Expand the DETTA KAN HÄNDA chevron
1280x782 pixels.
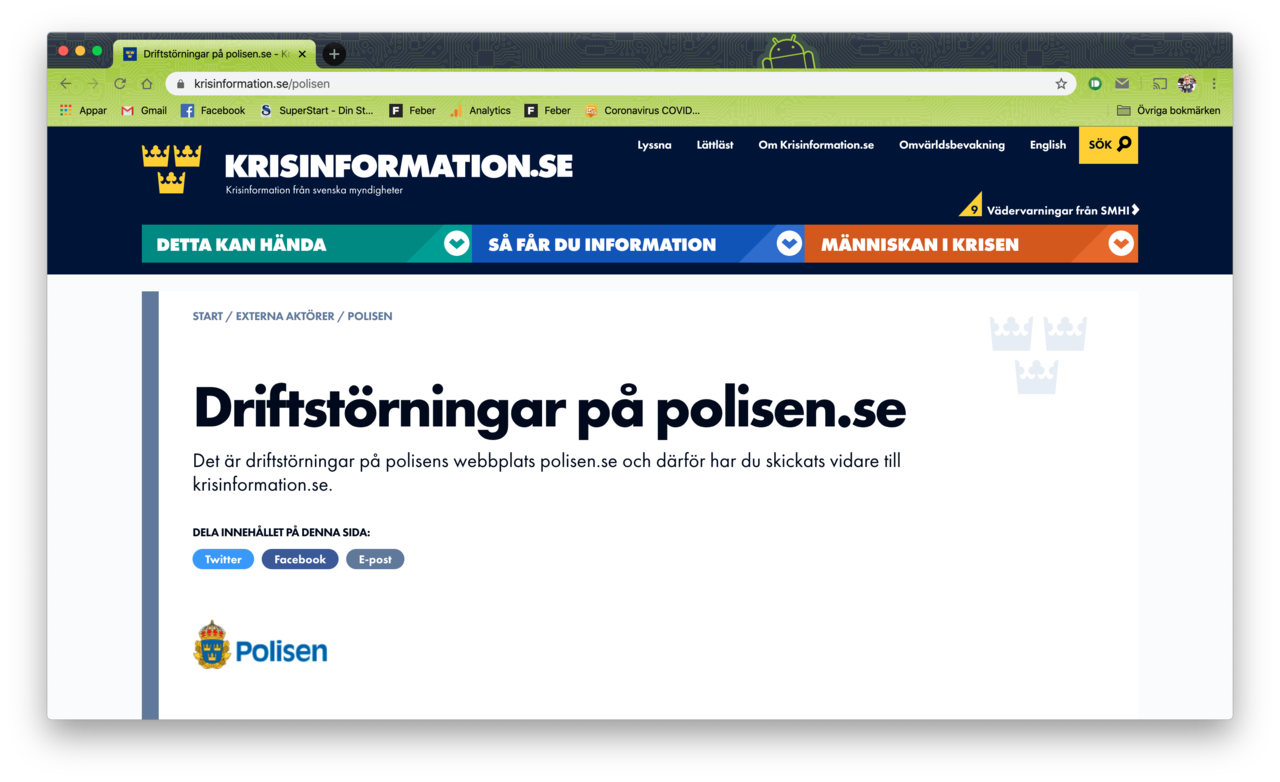coord(456,243)
